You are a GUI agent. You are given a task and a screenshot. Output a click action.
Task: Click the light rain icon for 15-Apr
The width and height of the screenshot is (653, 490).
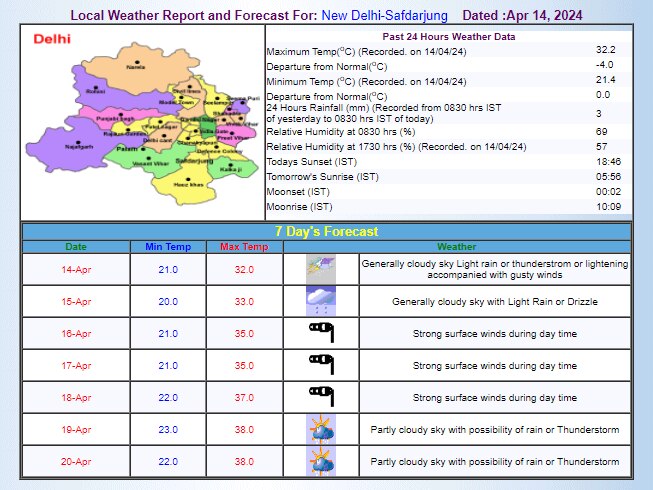tap(321, 301)
